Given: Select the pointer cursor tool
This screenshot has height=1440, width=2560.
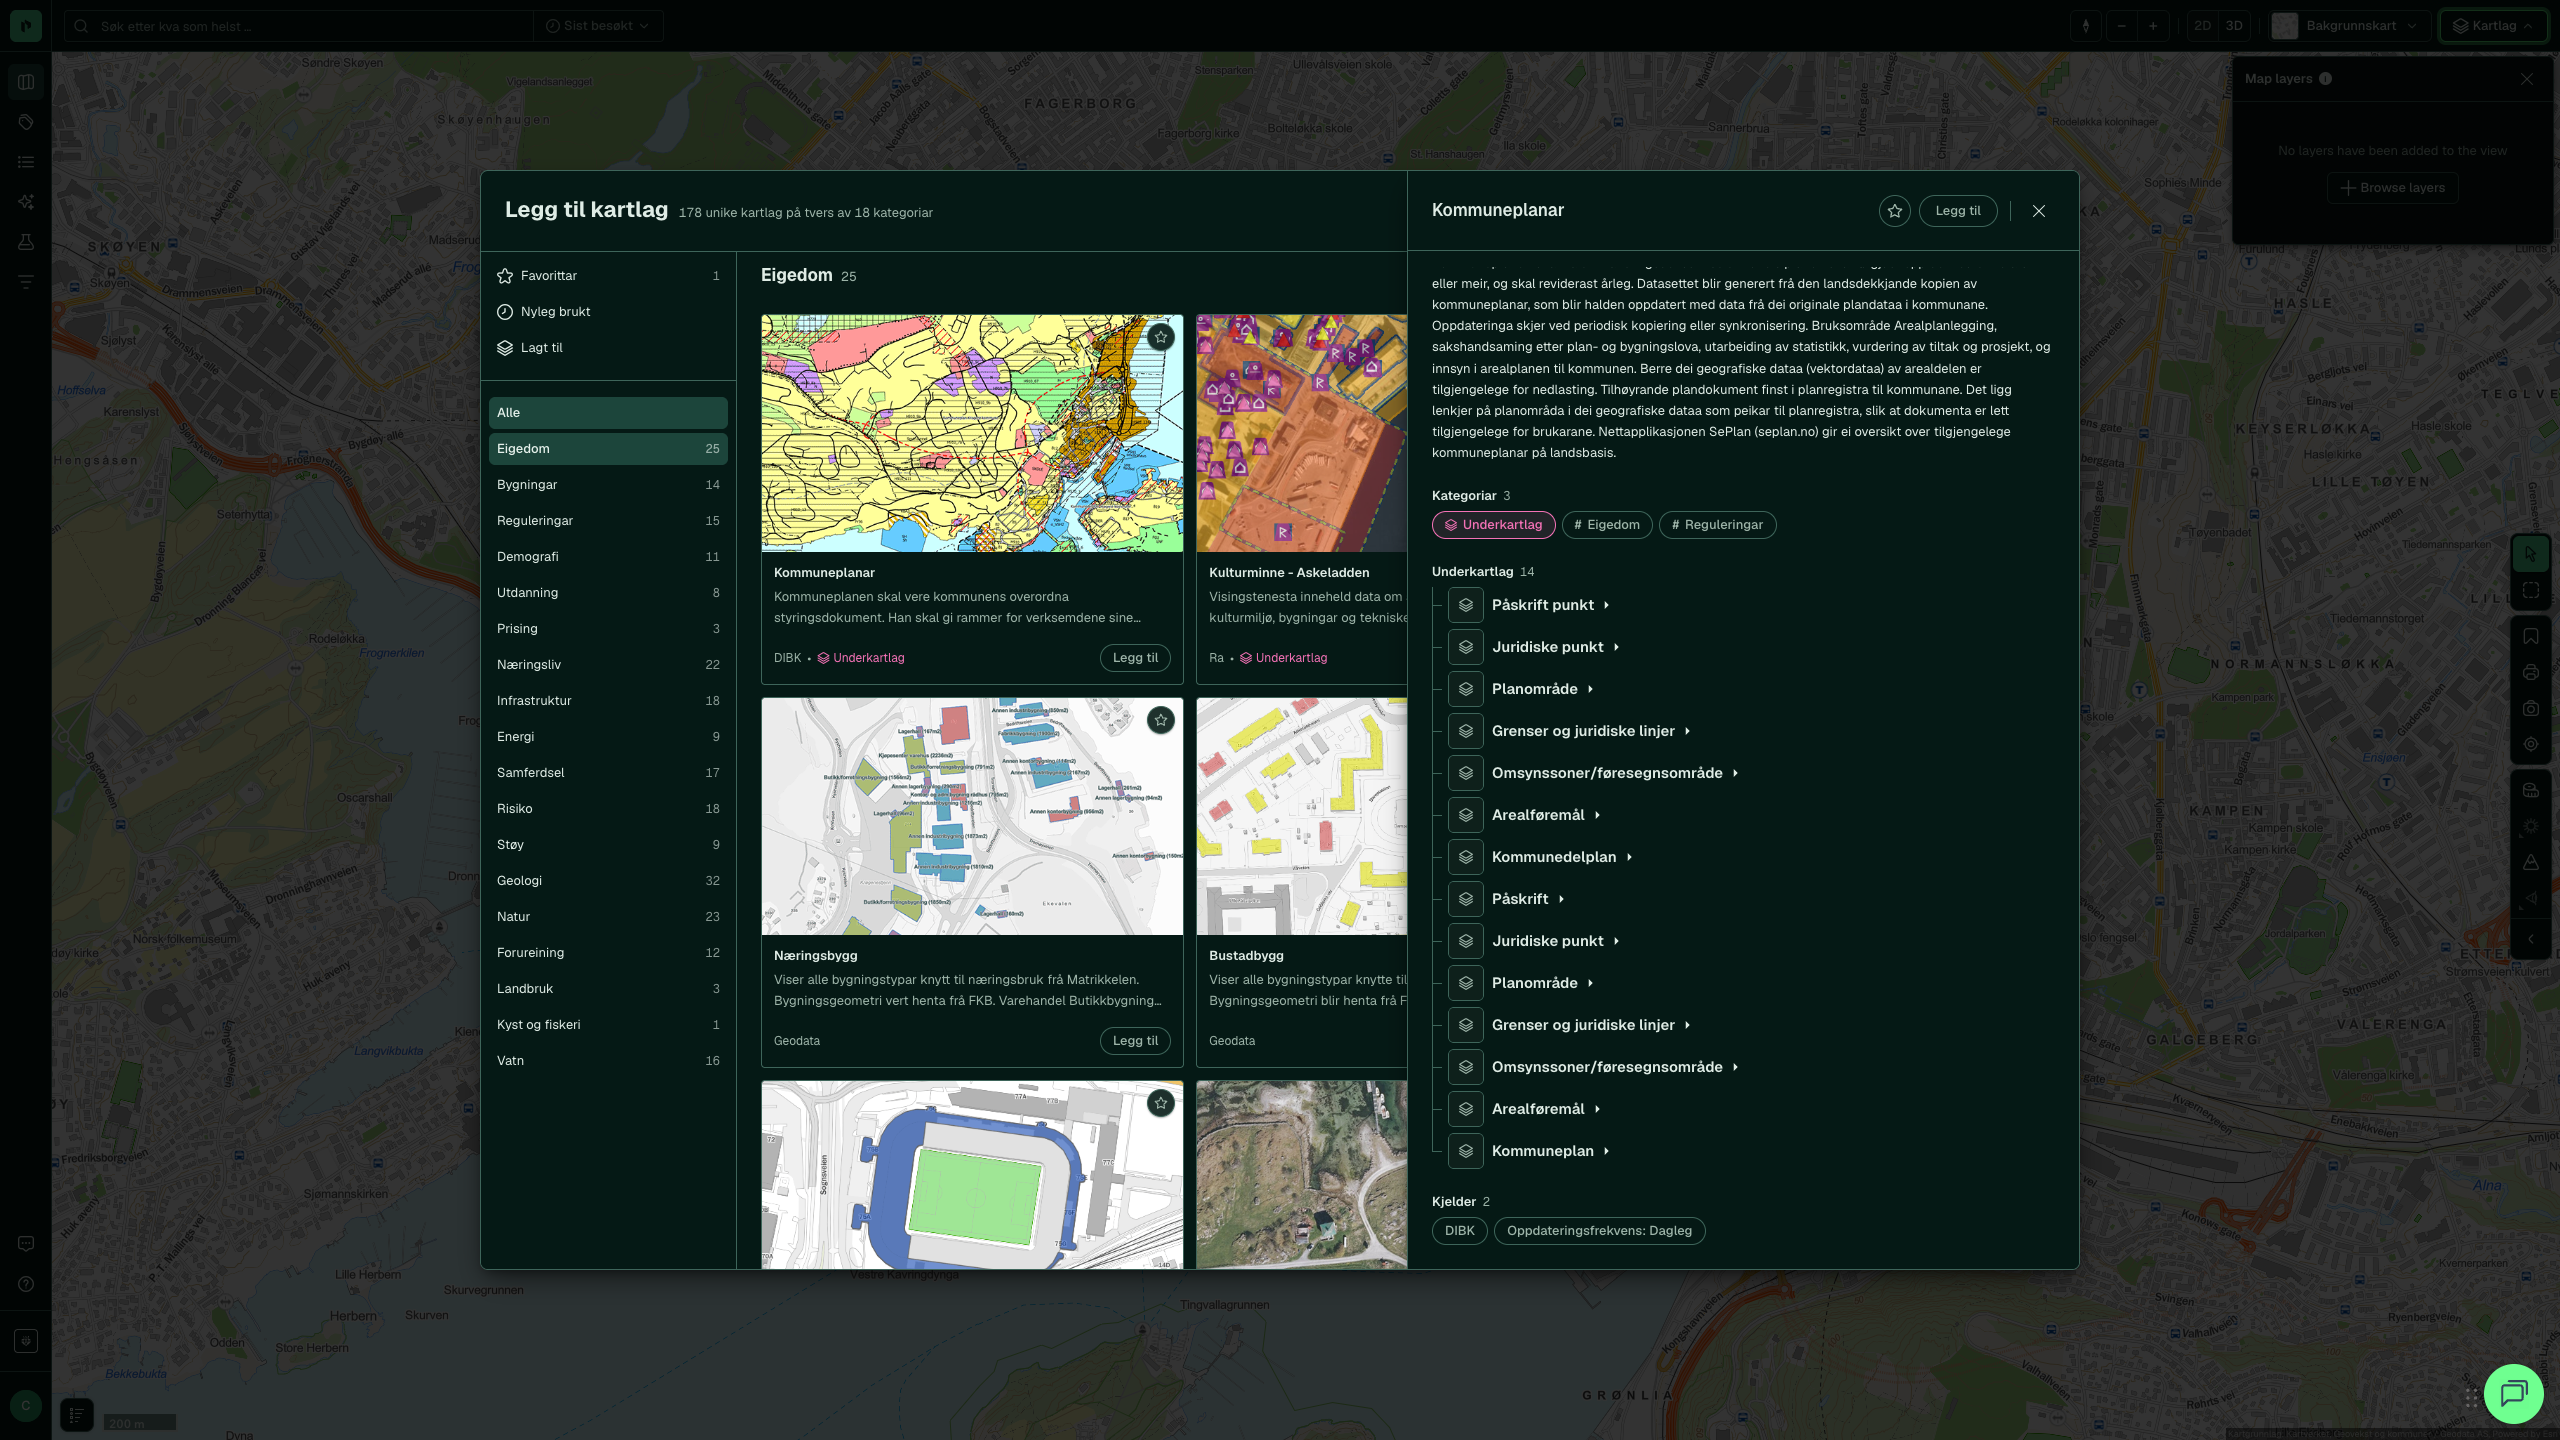Looking at the screenshot, I should 2531,553.
